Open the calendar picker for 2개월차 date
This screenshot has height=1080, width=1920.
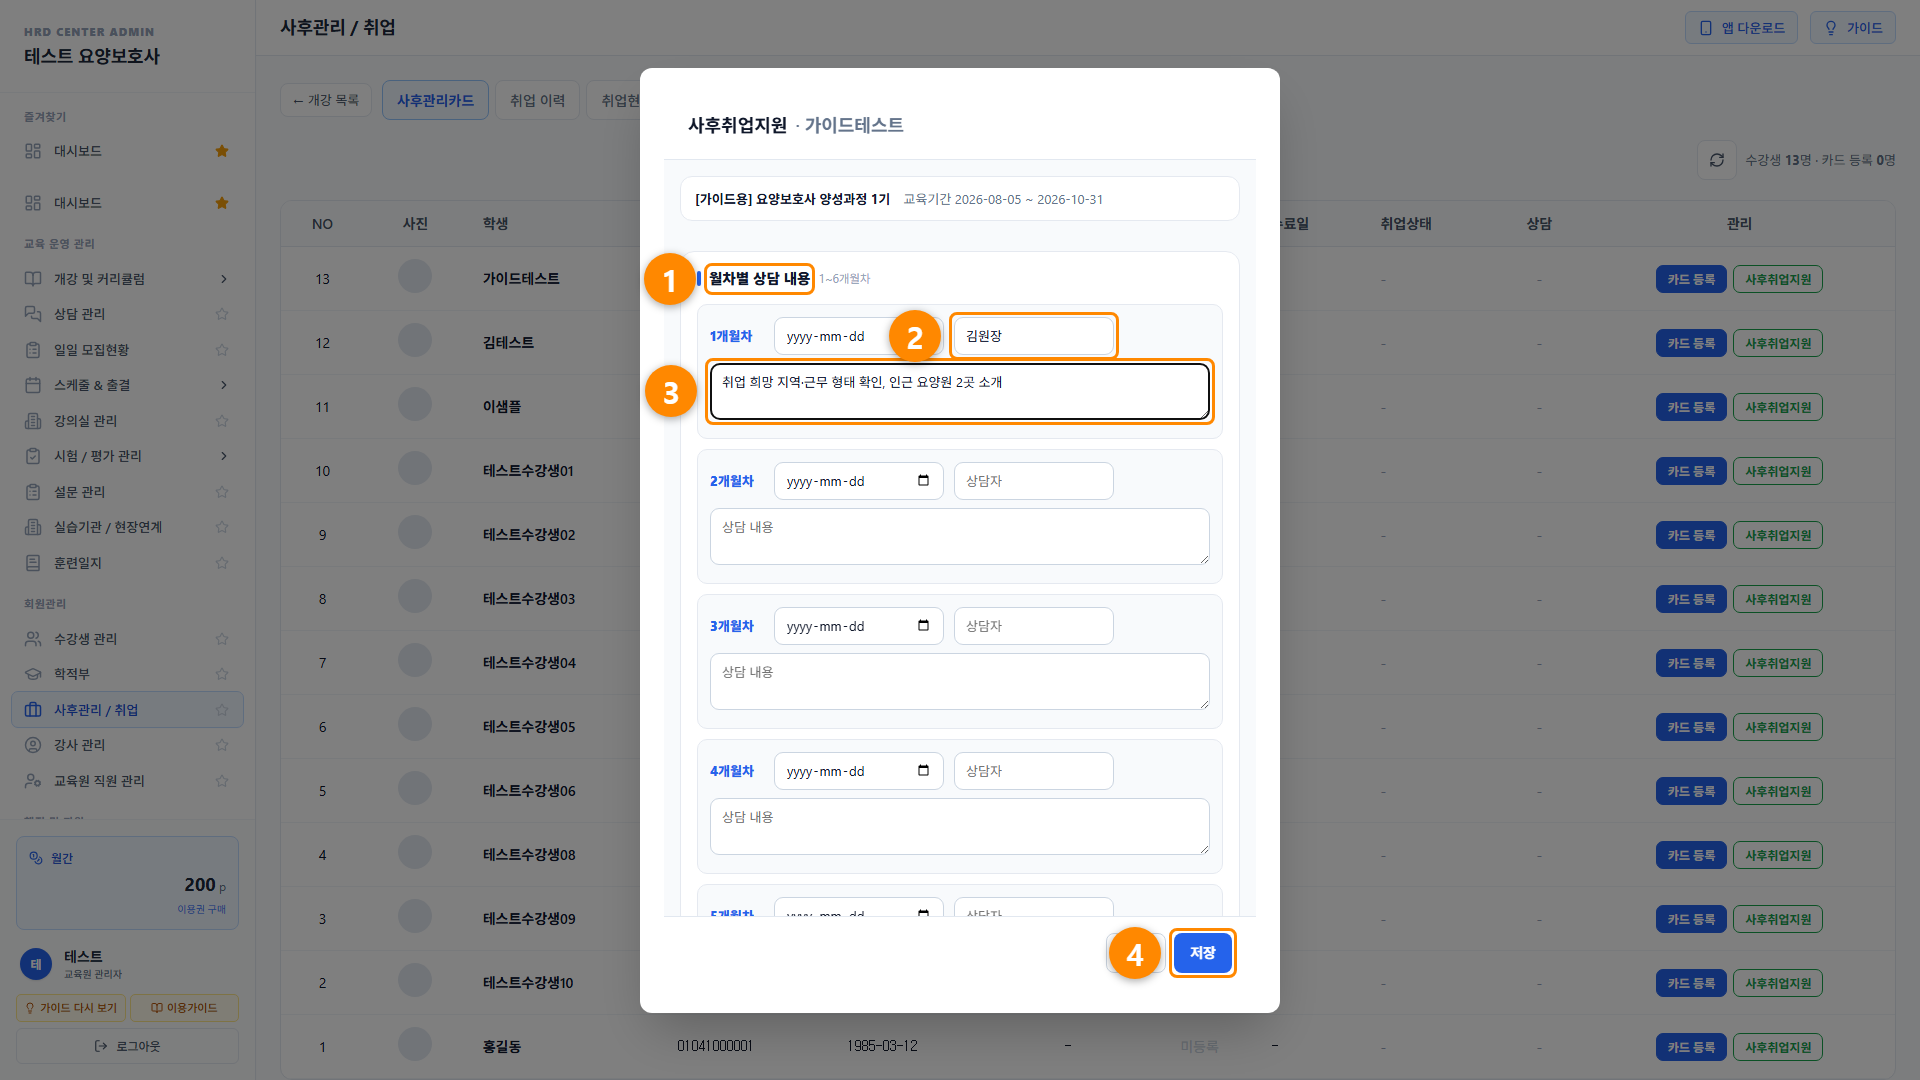pos(923,481)
